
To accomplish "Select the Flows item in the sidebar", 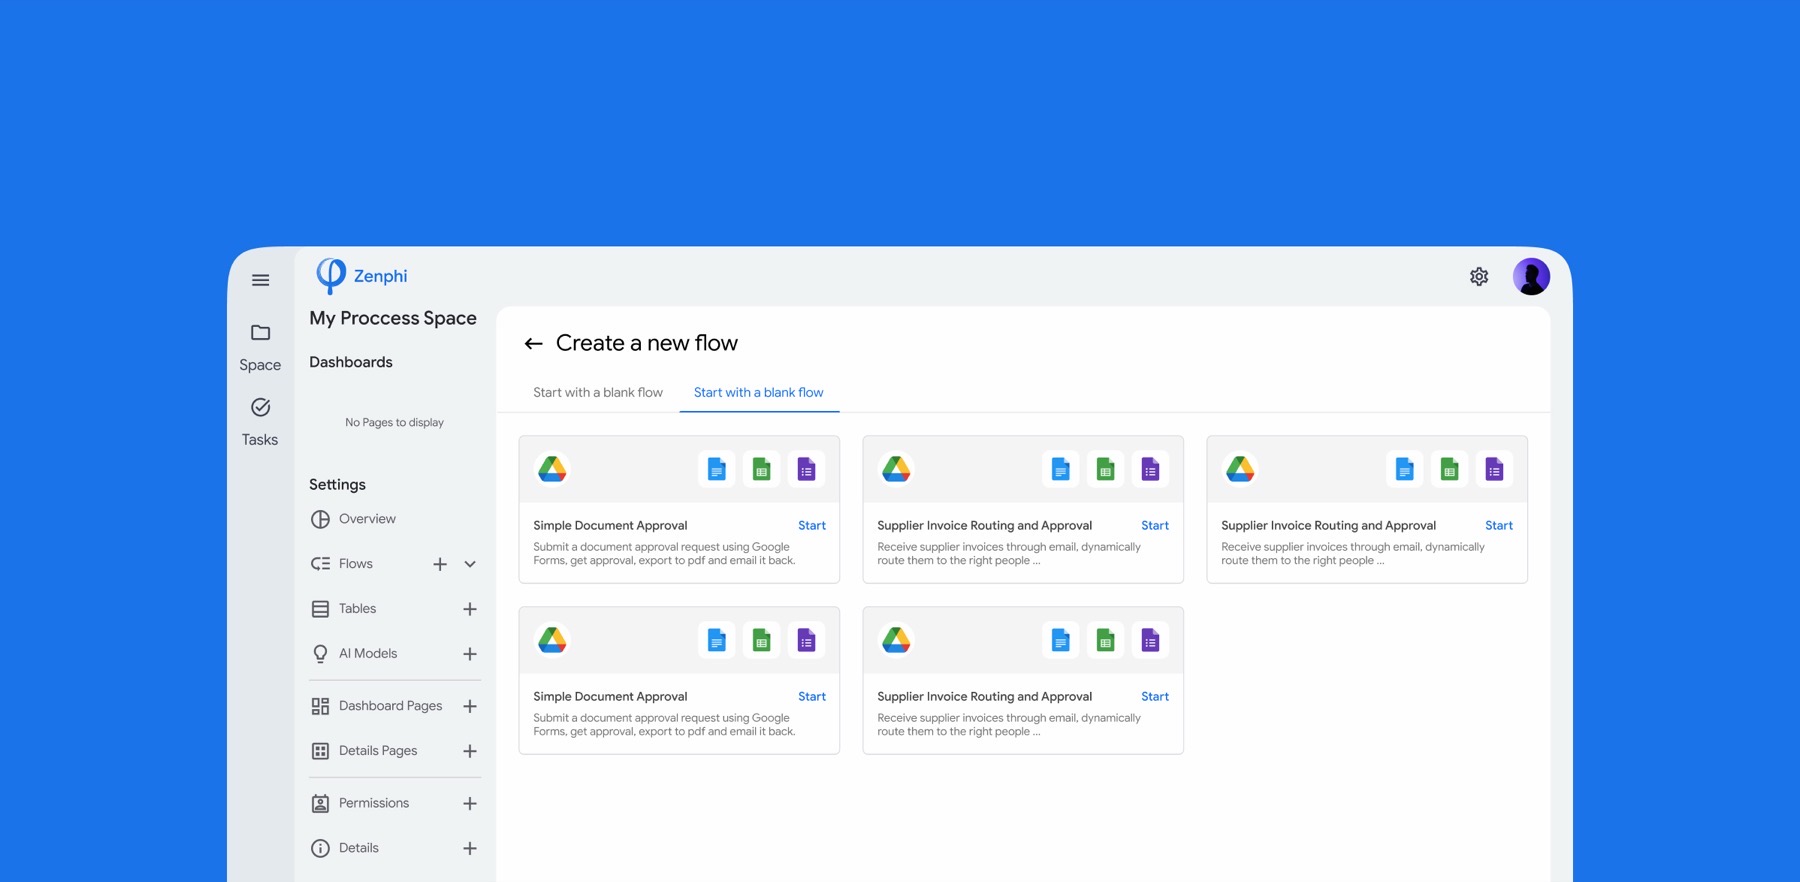I will (342, 564).
